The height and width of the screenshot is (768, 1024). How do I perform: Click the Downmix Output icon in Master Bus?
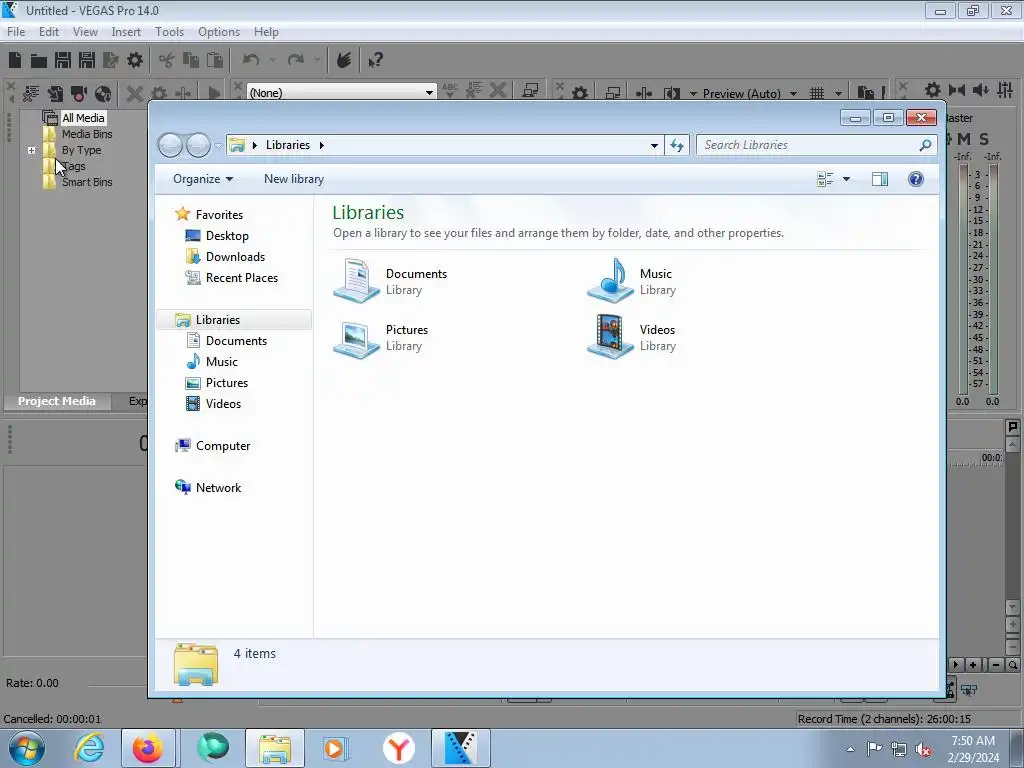click(x=957, y=90)
